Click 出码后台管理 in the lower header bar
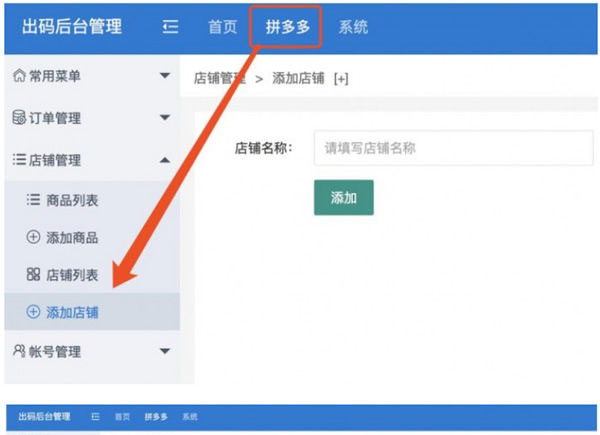The width and height of the screenshot is (600, 435). (44, 417)
